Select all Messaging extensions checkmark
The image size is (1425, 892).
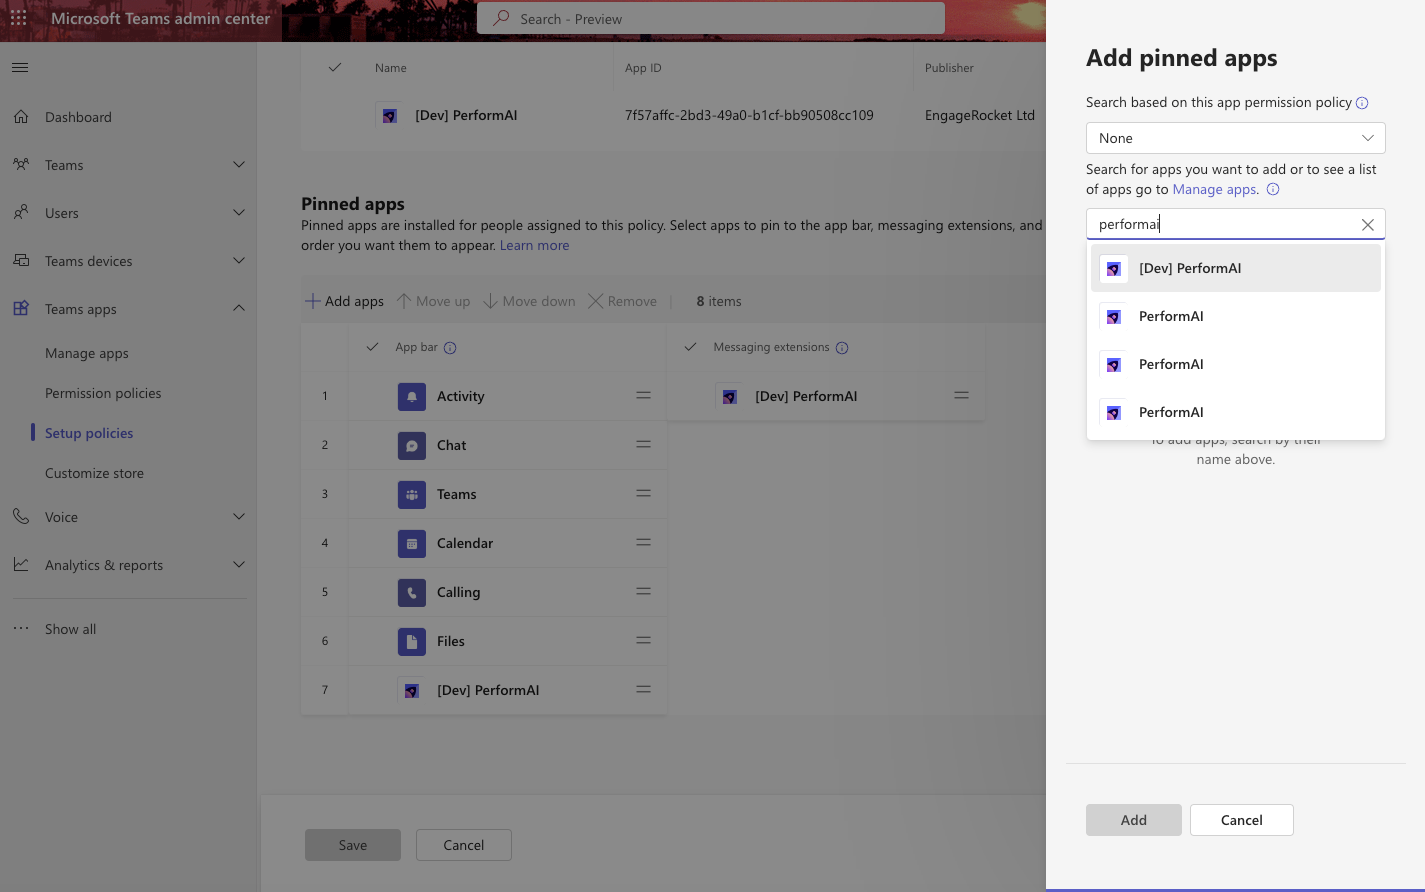690,347
